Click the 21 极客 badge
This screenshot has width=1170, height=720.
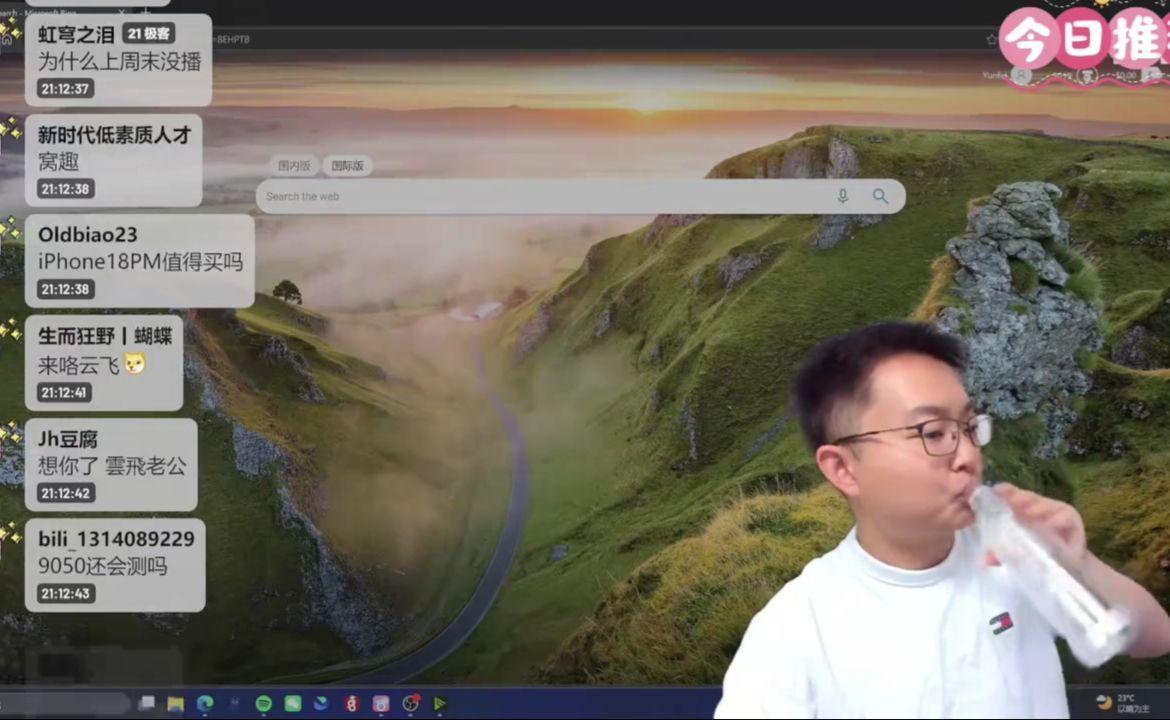(148, 34)
